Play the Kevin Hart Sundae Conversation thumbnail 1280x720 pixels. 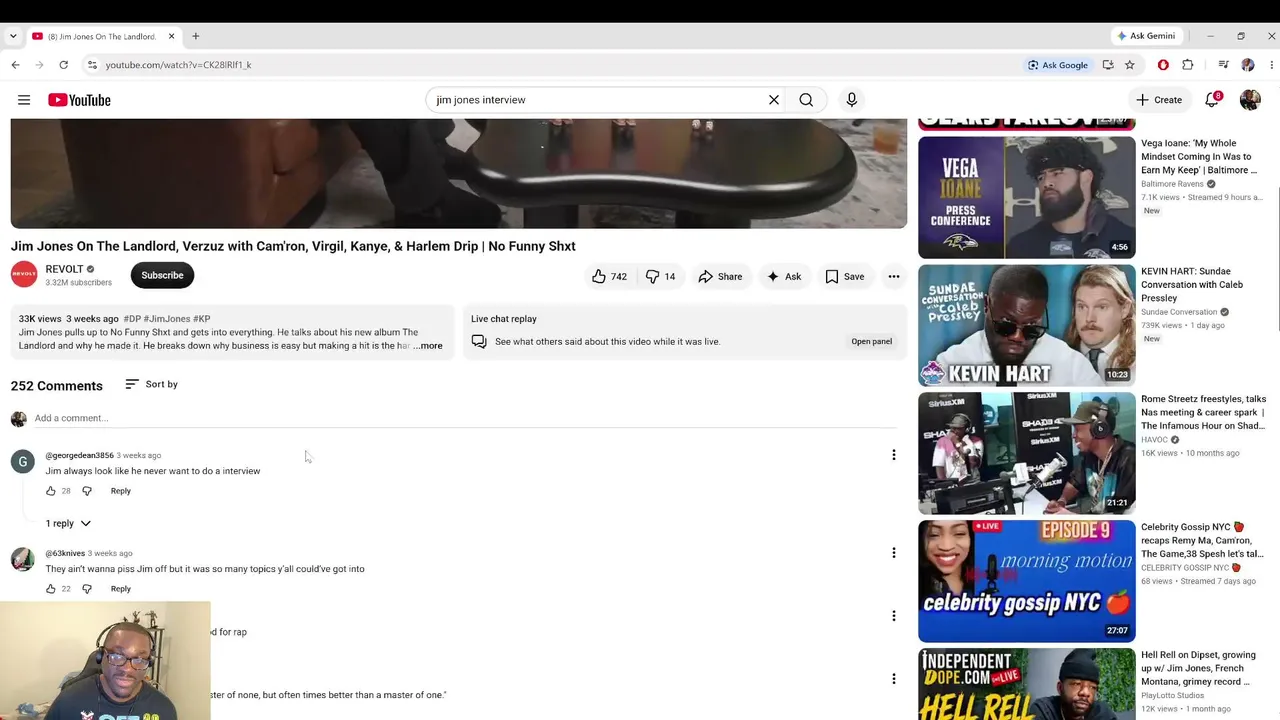click(x=1027, y=325)
